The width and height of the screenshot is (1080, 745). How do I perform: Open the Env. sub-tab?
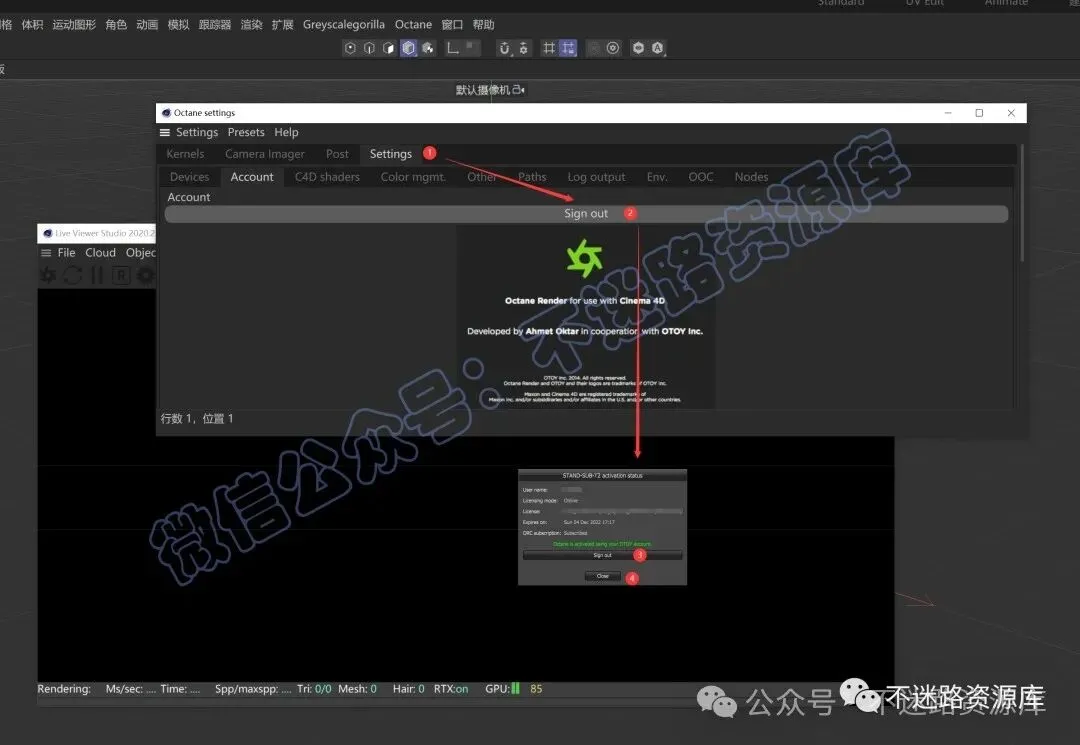[x=657, y=177]
